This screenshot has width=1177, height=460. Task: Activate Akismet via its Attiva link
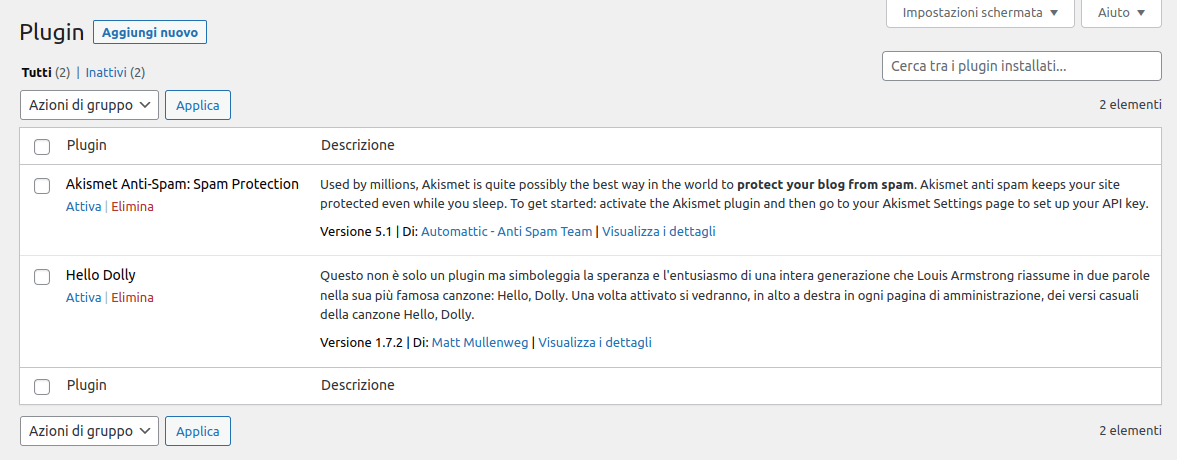click(x=83, y=207)
